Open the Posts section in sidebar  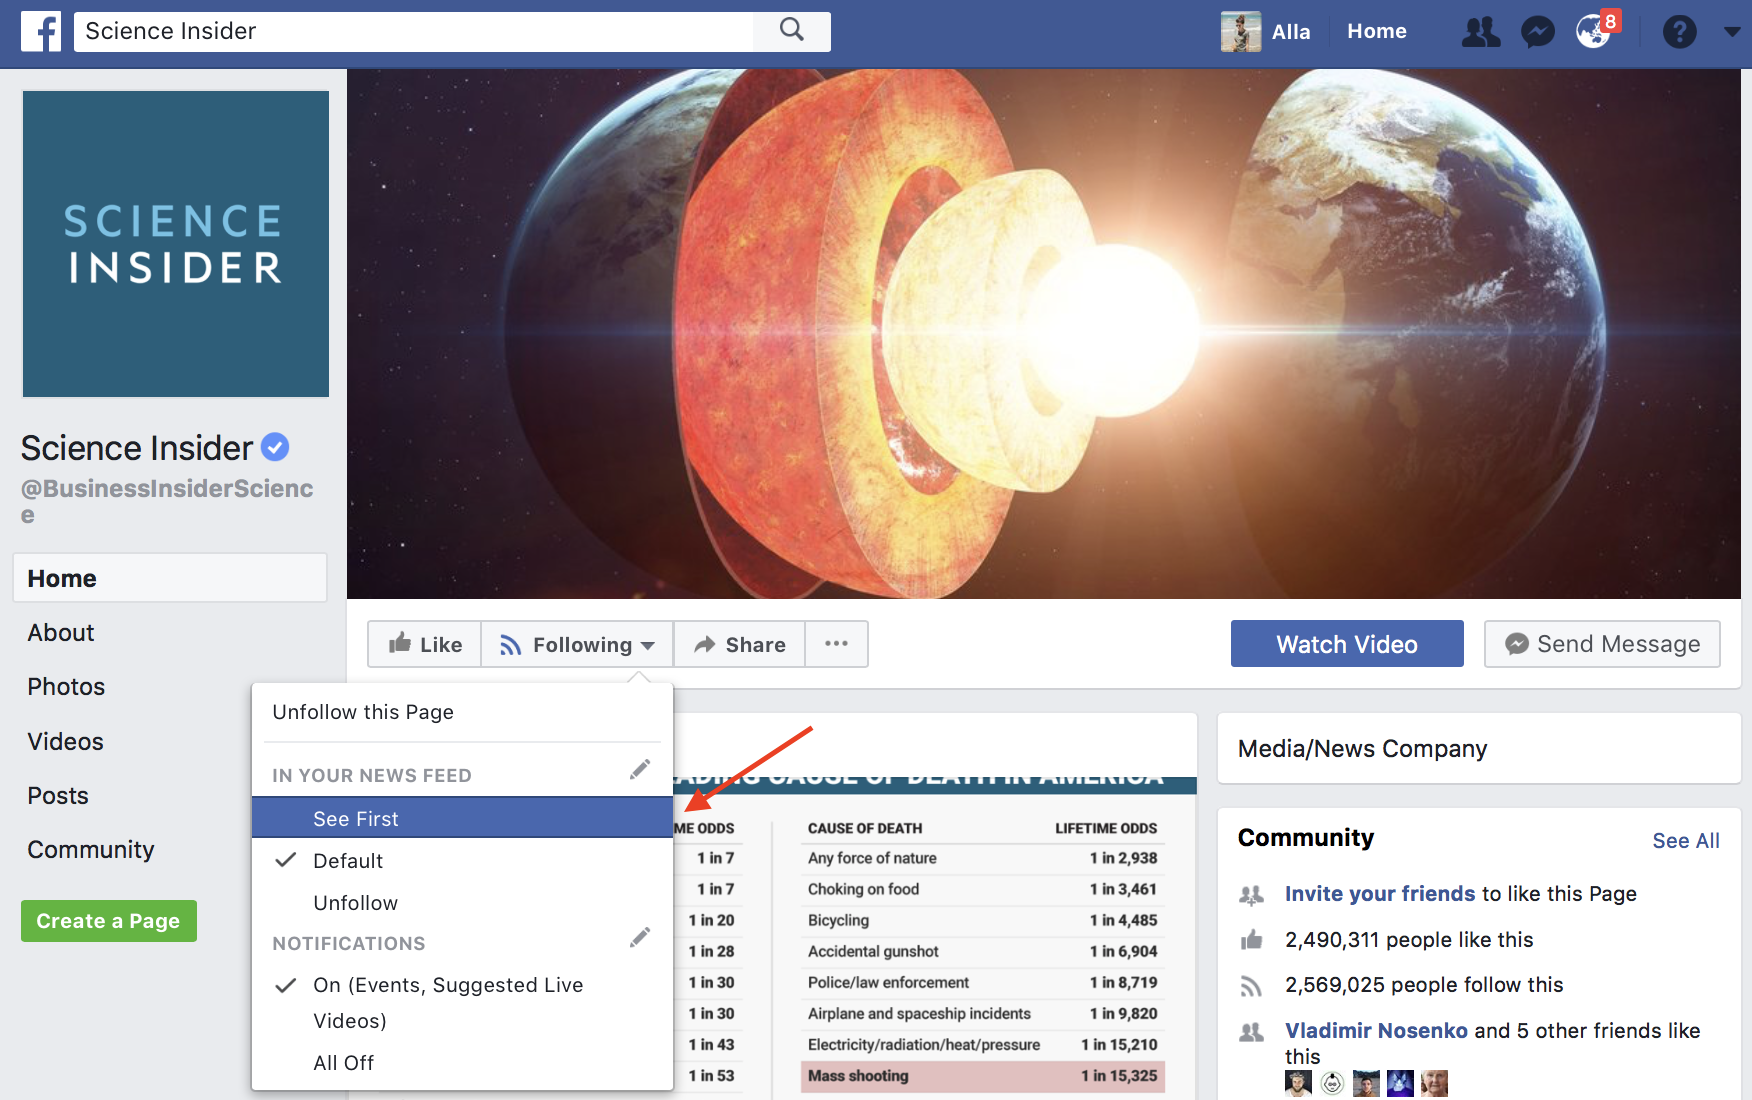click(x=58, y=796)
